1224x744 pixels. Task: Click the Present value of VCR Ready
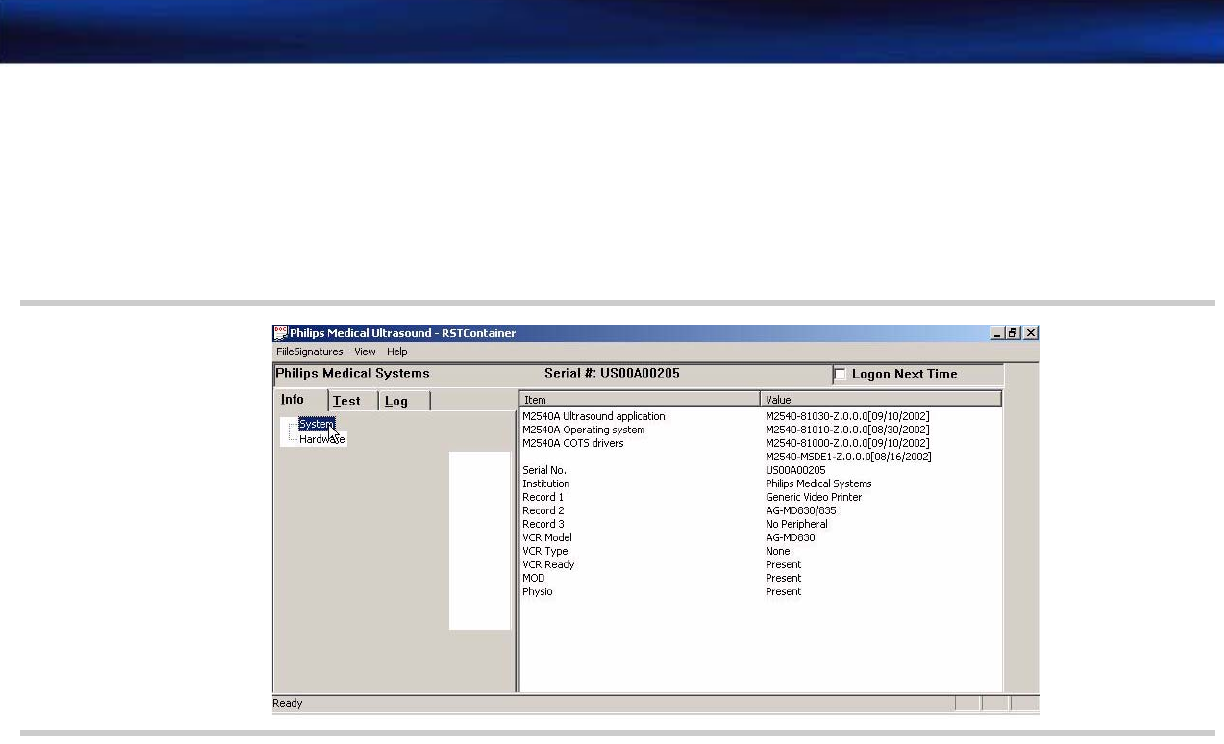784,565
